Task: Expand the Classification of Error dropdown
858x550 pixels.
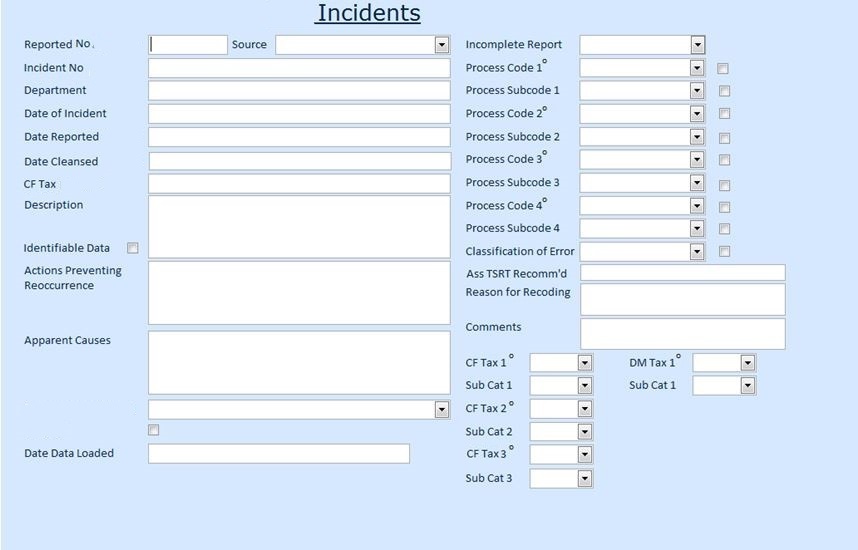Action: pyautogui.click(x=697, y=252)
